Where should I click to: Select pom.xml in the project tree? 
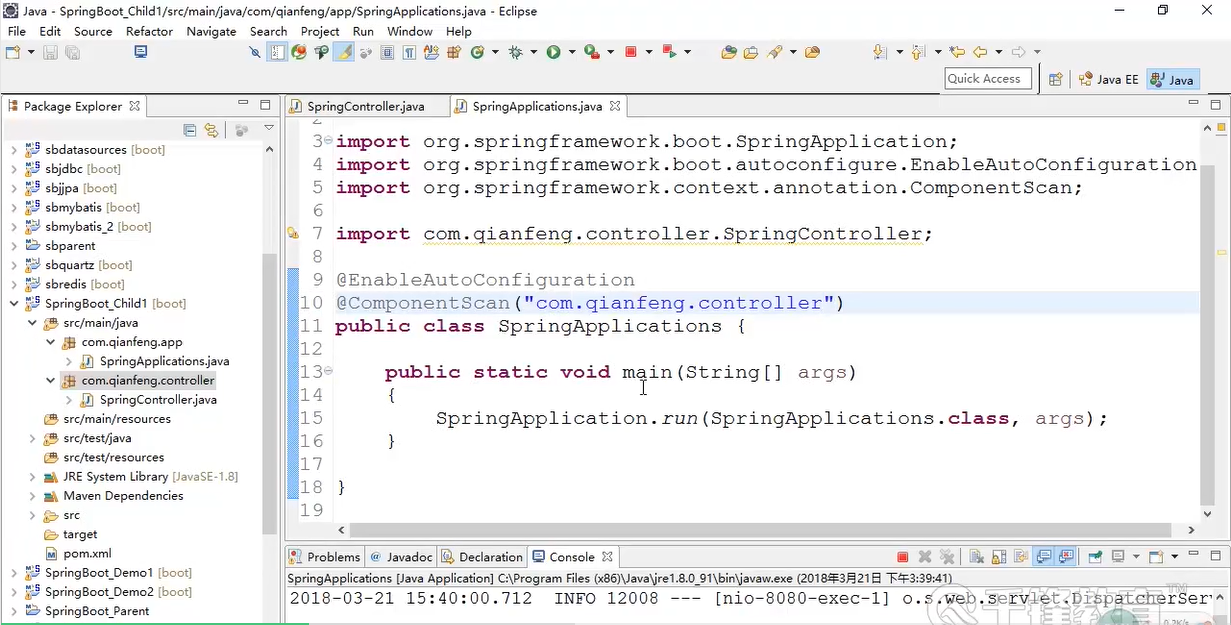pyautogui.click(x=87, y=553)
